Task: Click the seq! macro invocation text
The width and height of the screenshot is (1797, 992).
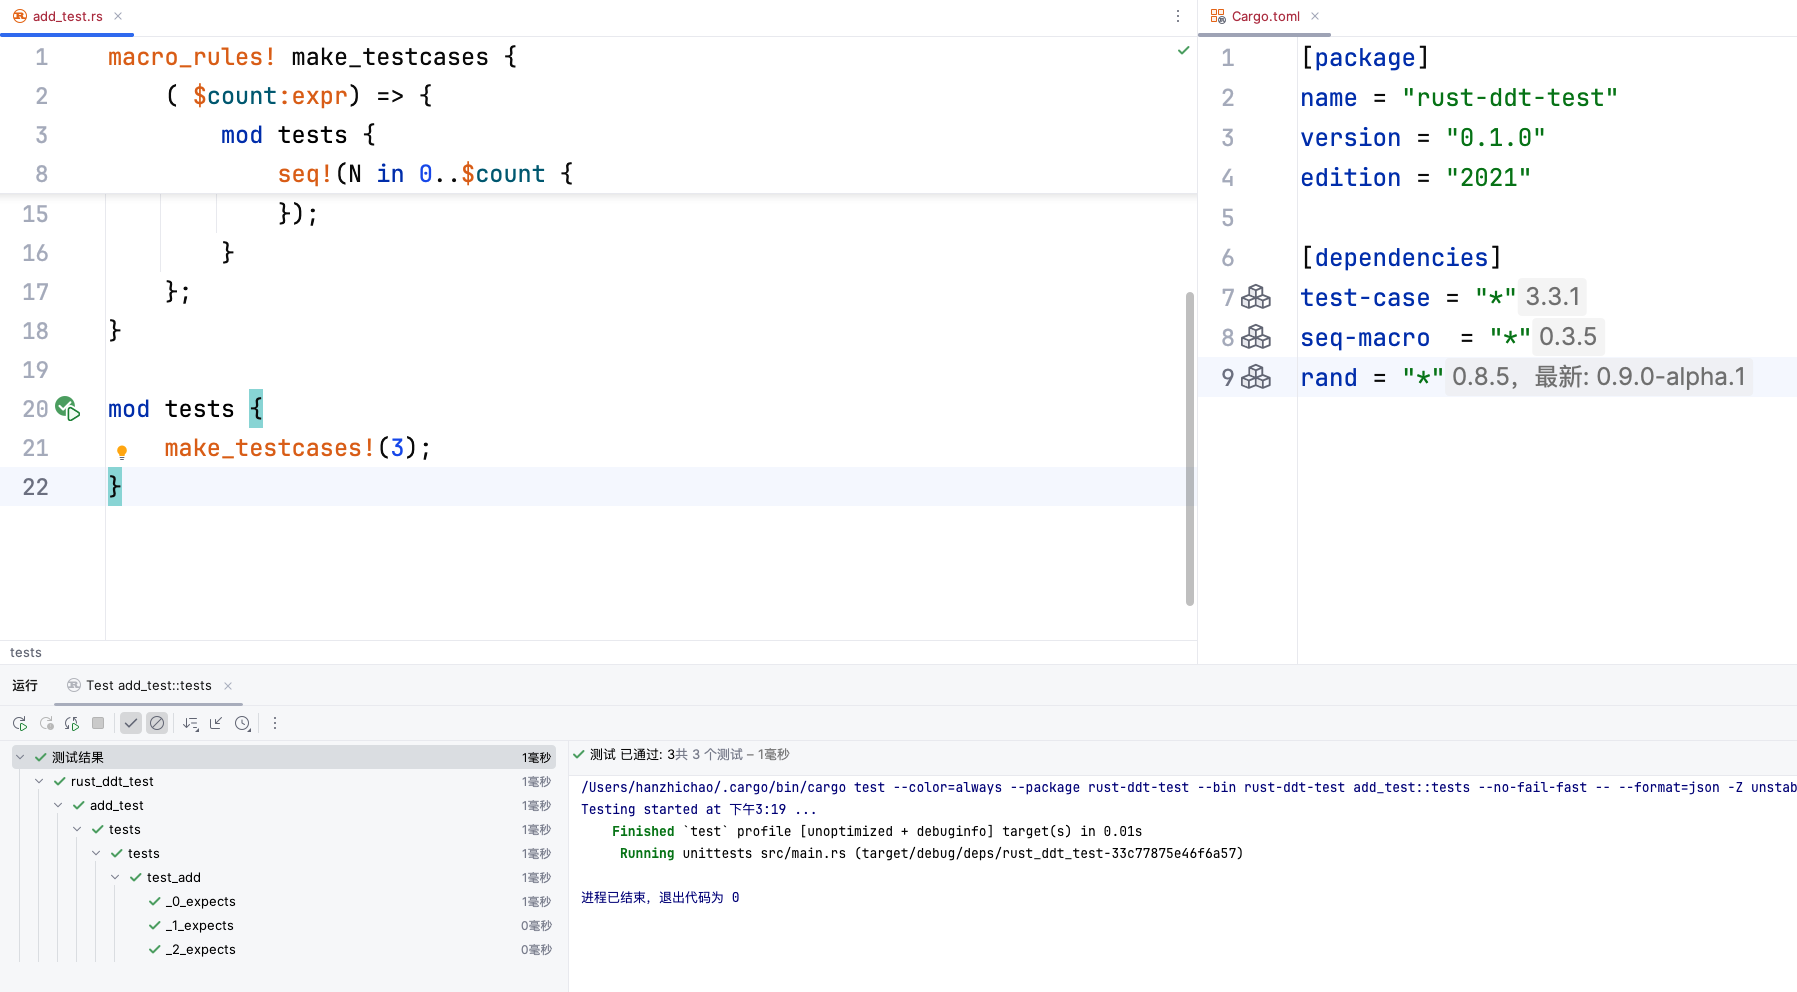Action: 305,174
